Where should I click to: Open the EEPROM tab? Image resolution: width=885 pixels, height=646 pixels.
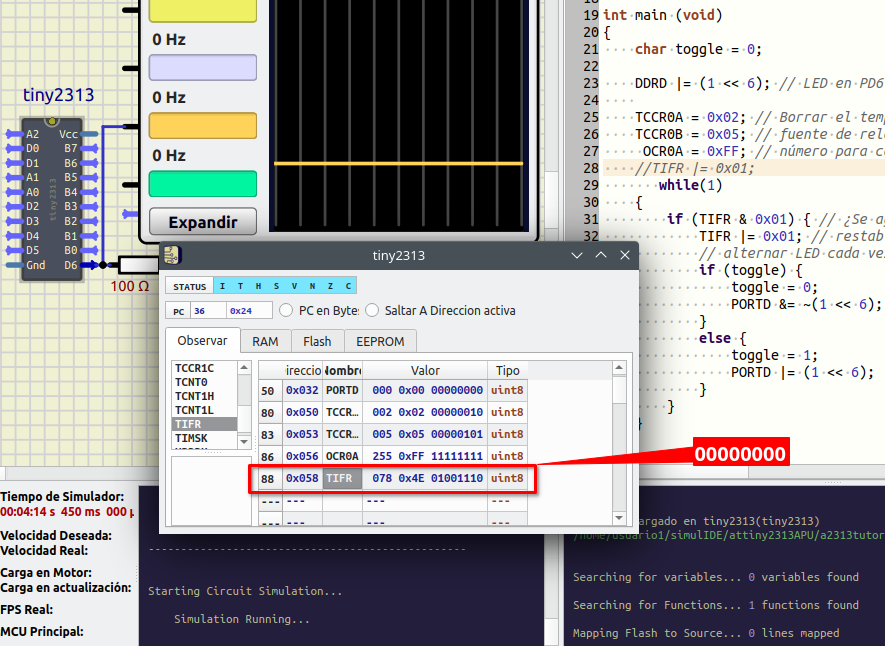380,341
